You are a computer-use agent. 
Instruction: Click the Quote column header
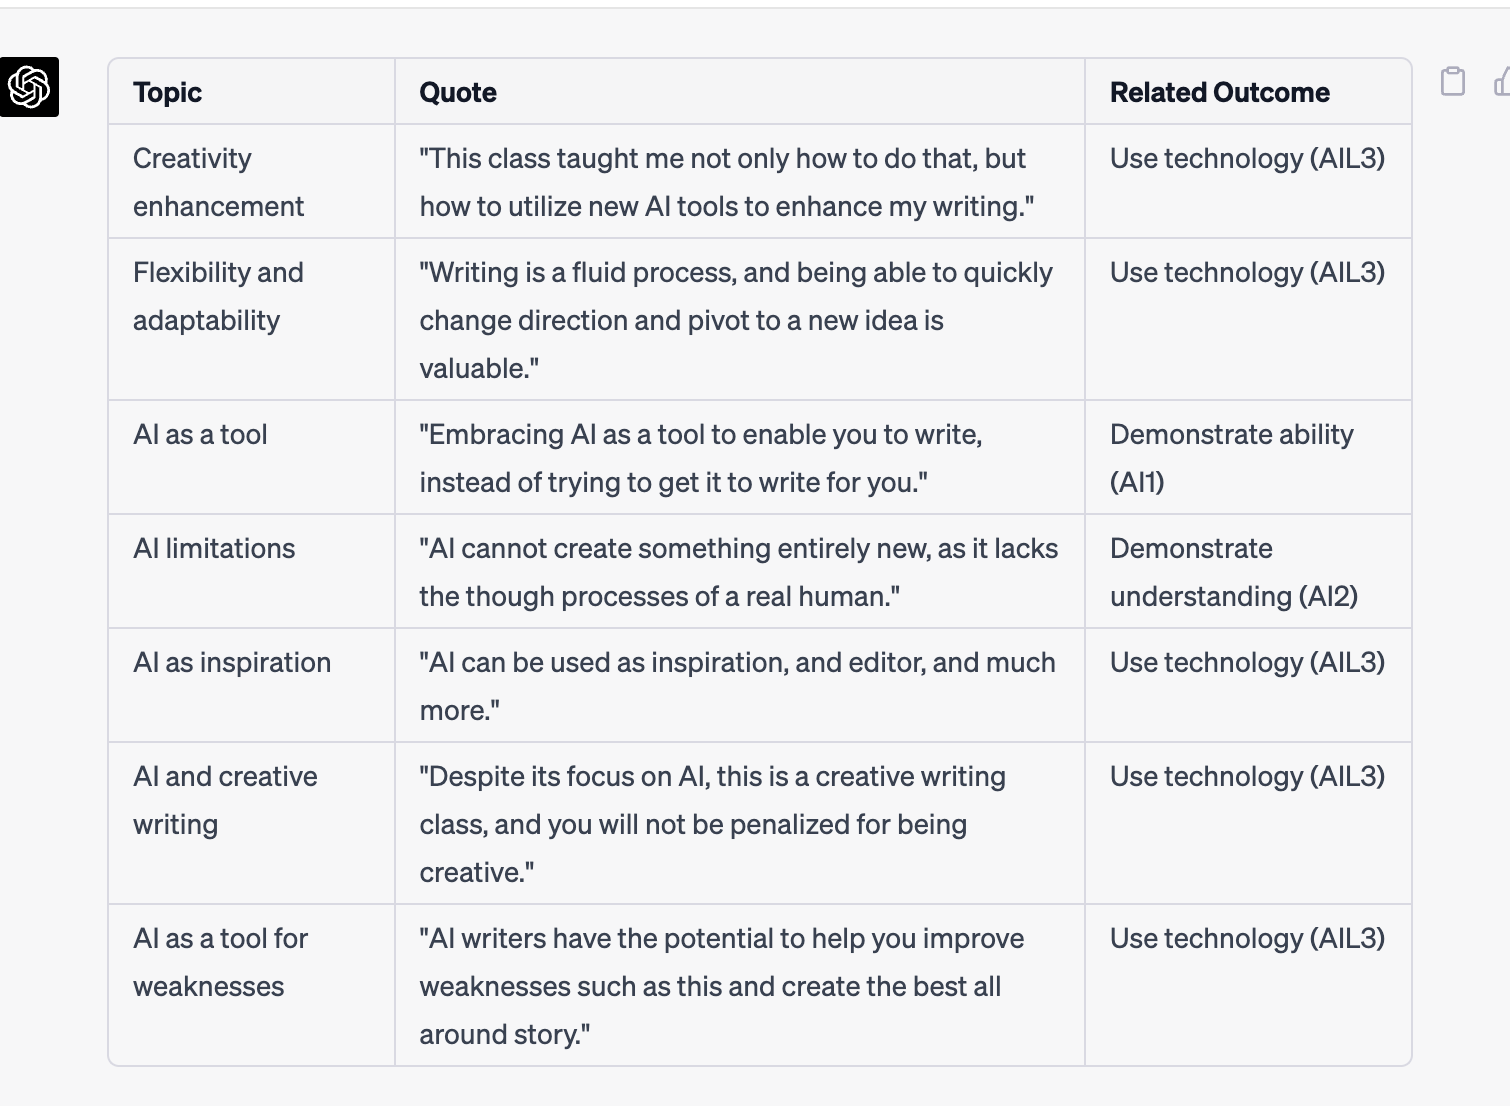[458, 92]
